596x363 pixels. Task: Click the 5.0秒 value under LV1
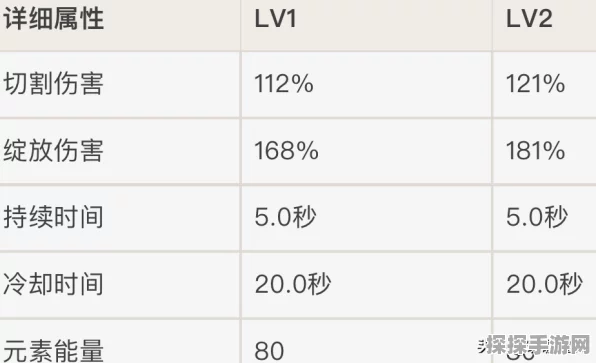[x=285, y=217]
